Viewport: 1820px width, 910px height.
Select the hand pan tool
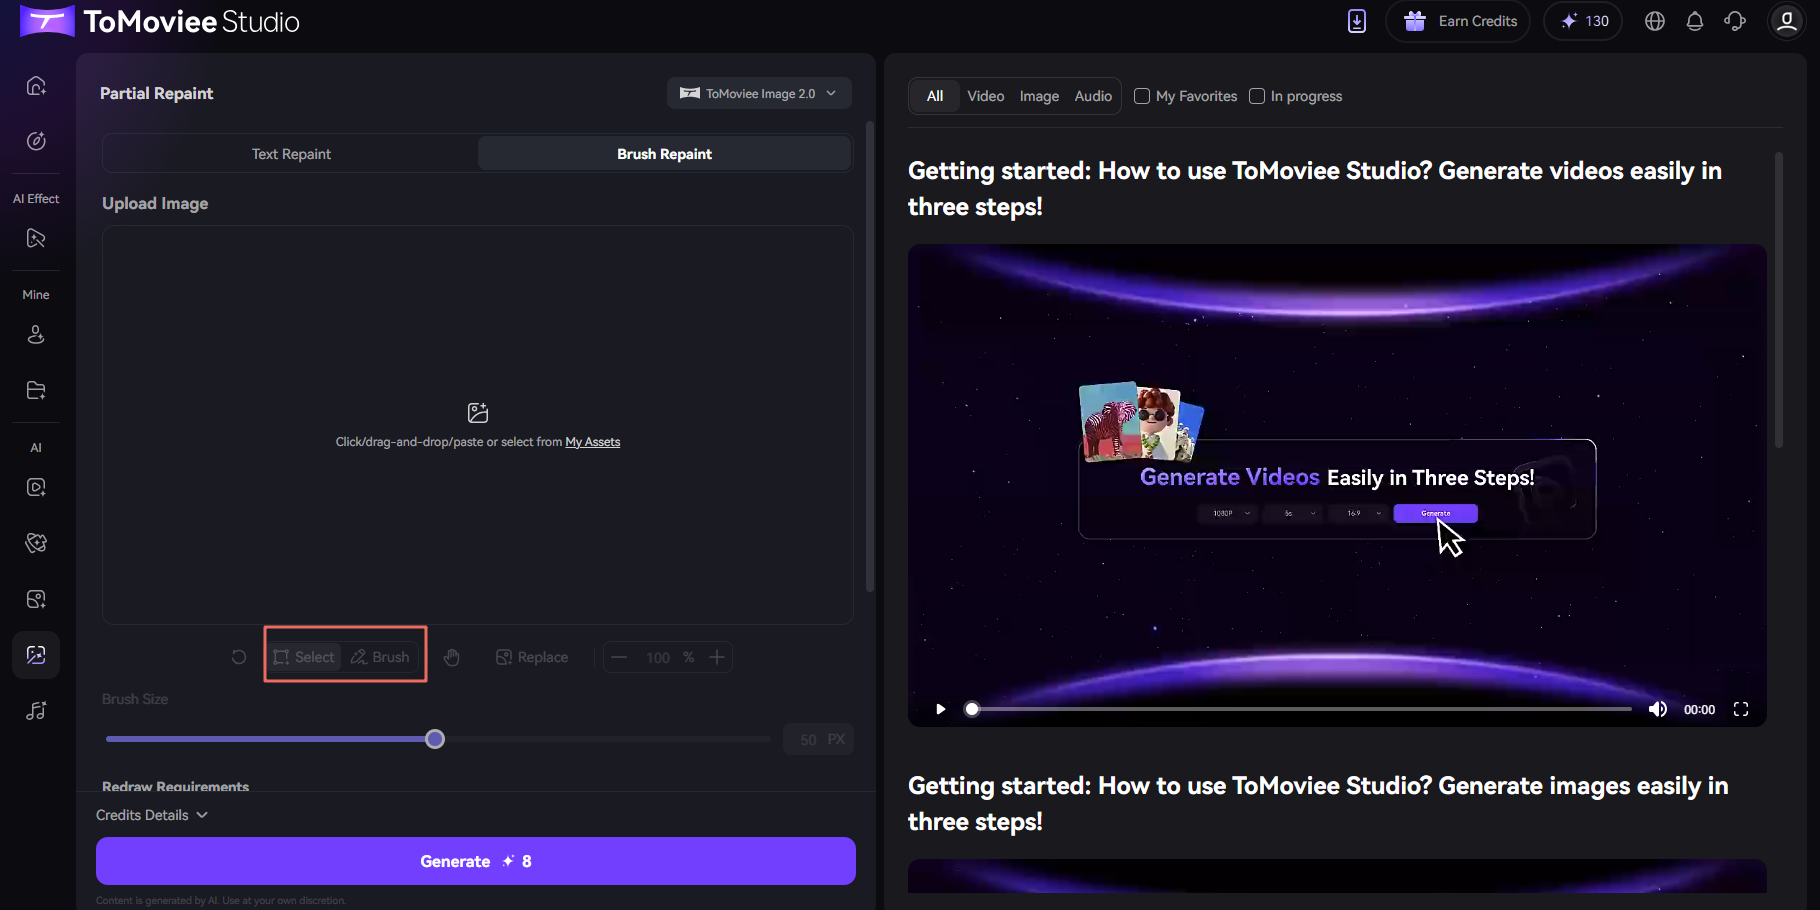coord(452,657)
